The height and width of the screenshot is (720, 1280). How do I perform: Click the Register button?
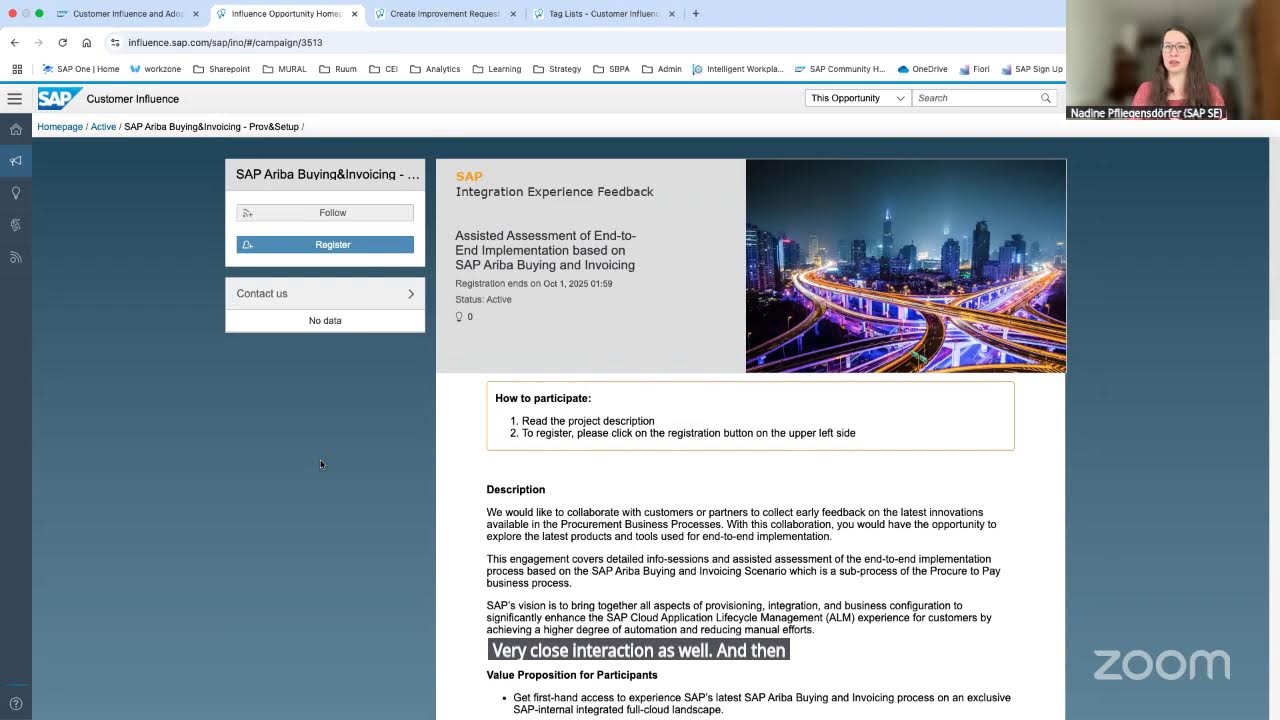(325, 245)
